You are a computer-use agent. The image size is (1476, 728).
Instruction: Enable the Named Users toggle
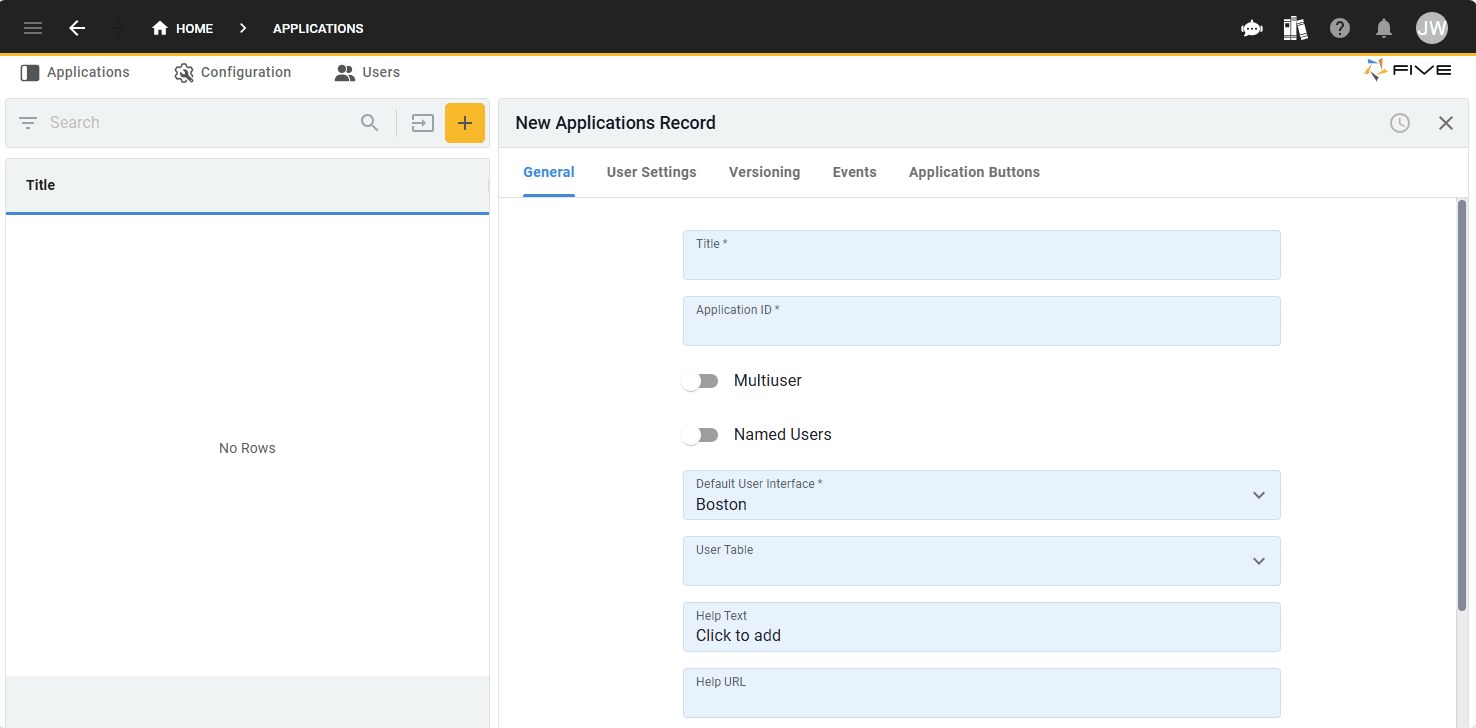(x=700, y=435)
